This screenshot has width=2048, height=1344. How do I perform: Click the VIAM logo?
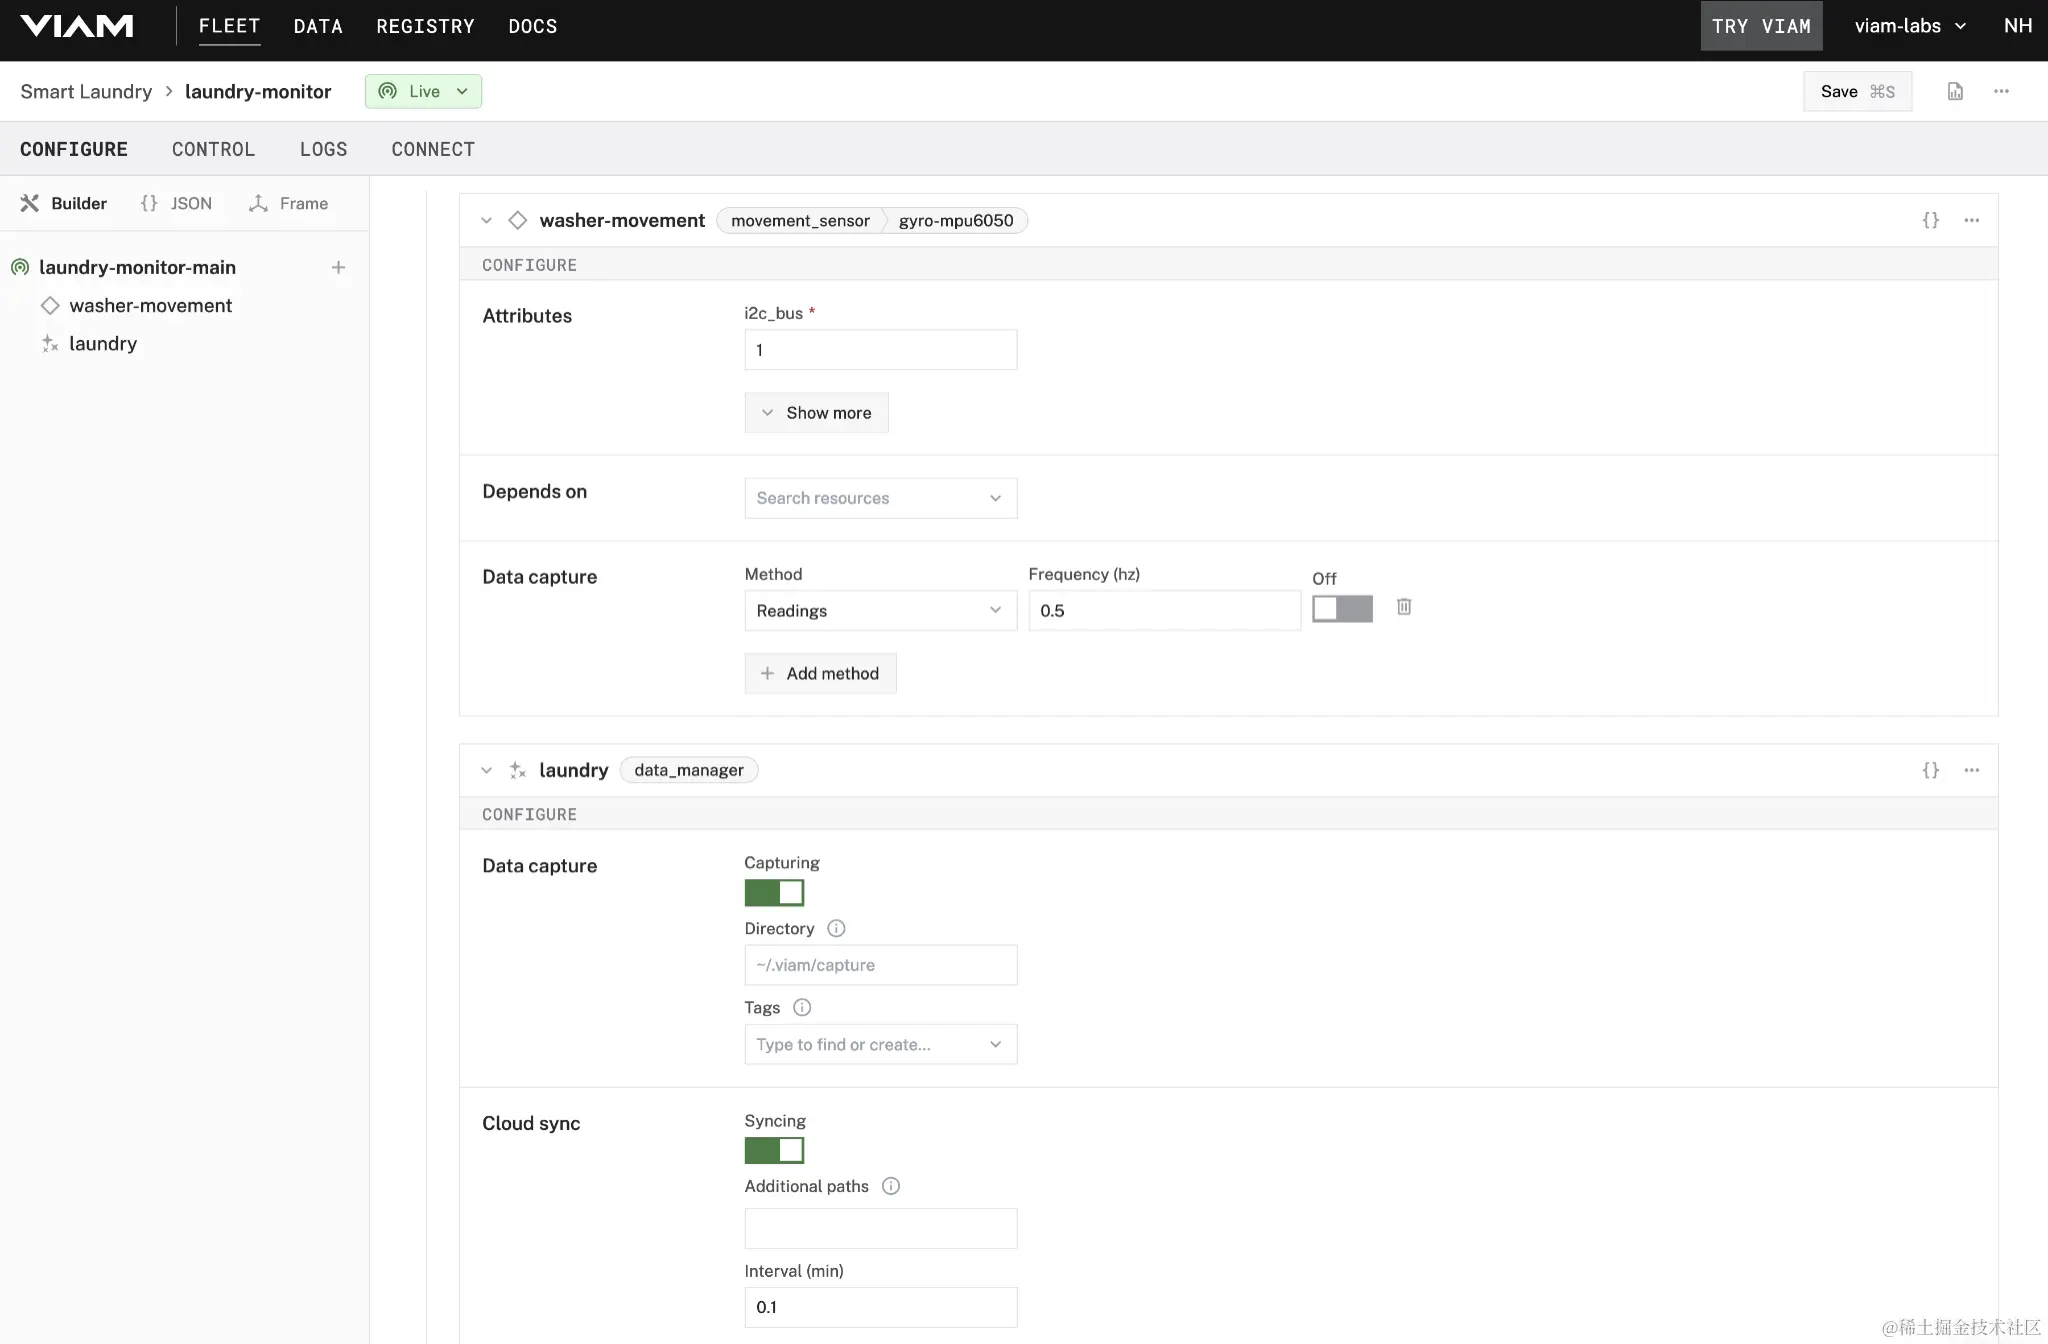(77, 26)
